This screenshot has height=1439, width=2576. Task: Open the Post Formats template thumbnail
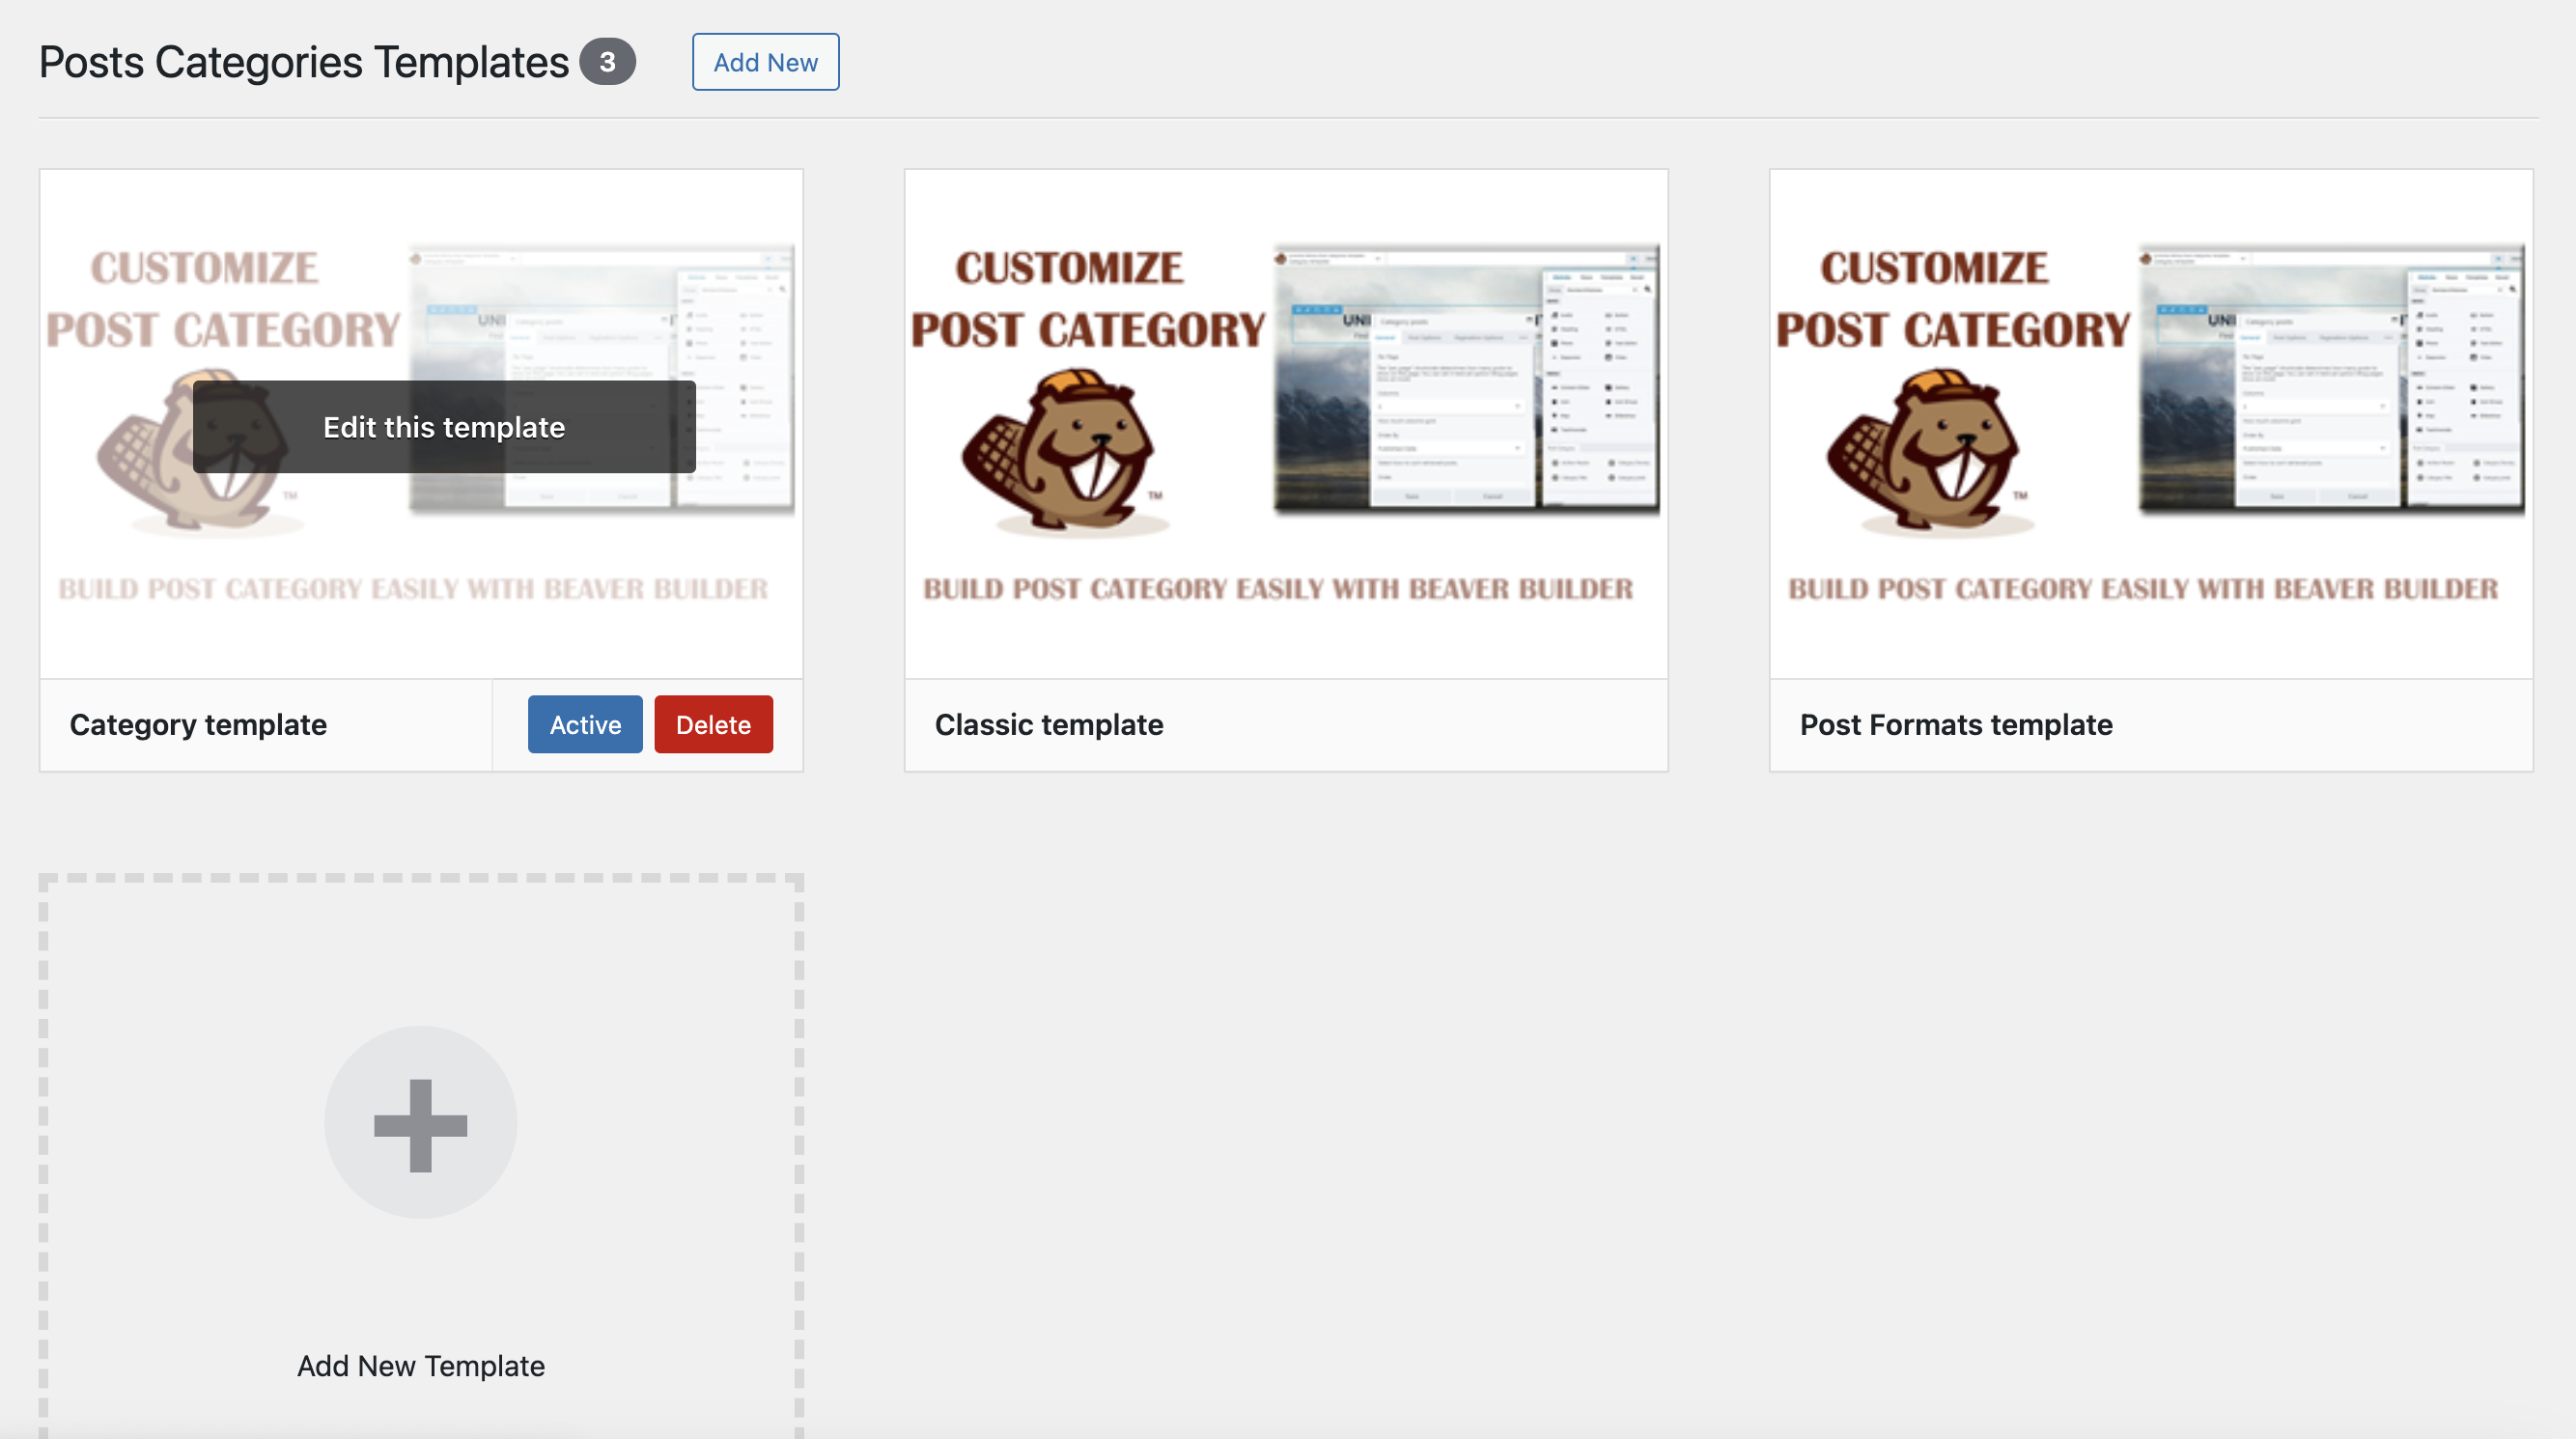[2150, 423]
